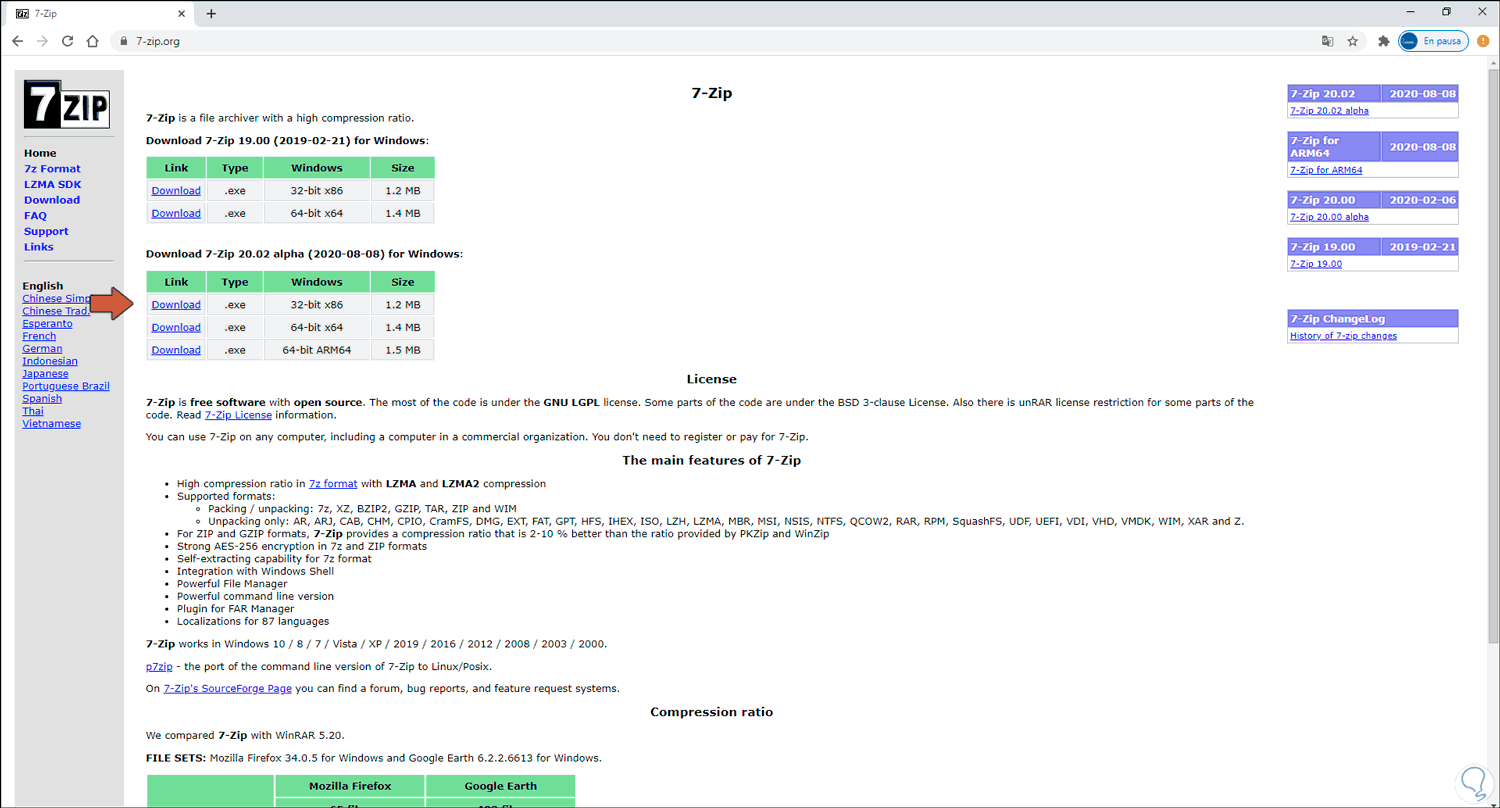1500x808 pixels.
Task: Open the profile button labeled En pausa
Action: 1433,41
